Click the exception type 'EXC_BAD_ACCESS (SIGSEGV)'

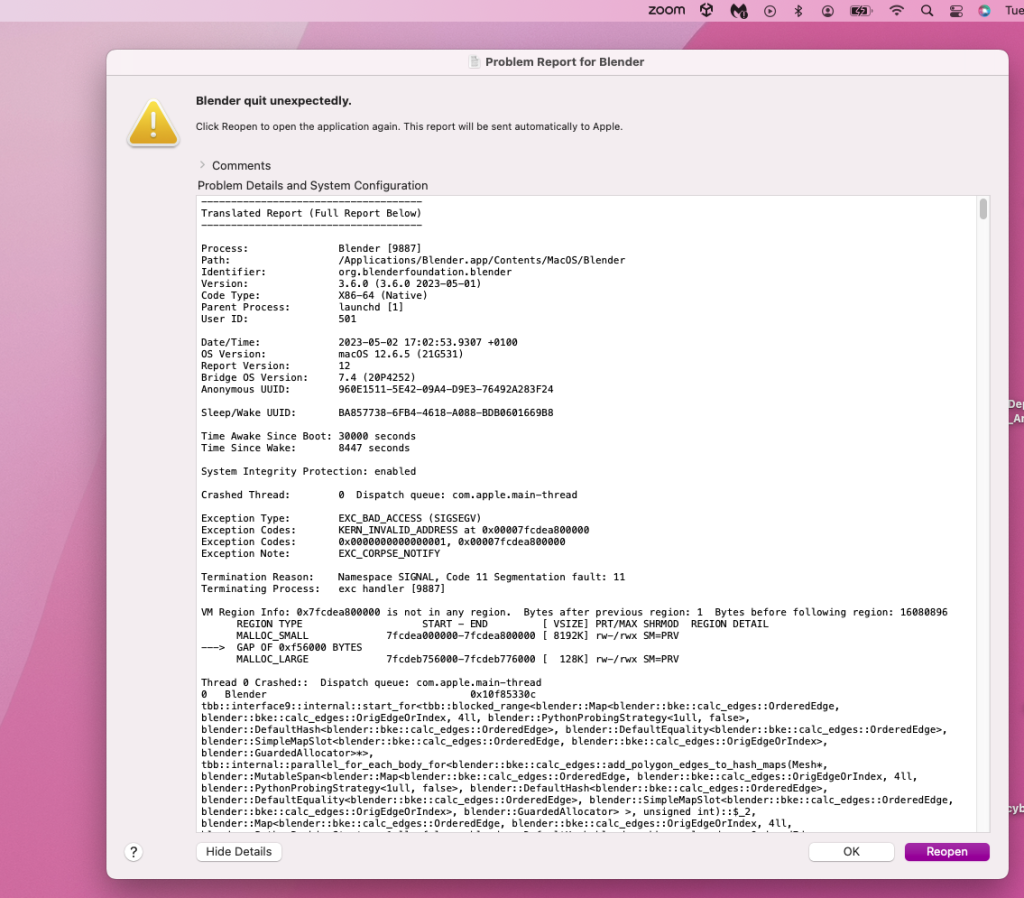click(409, 519)
